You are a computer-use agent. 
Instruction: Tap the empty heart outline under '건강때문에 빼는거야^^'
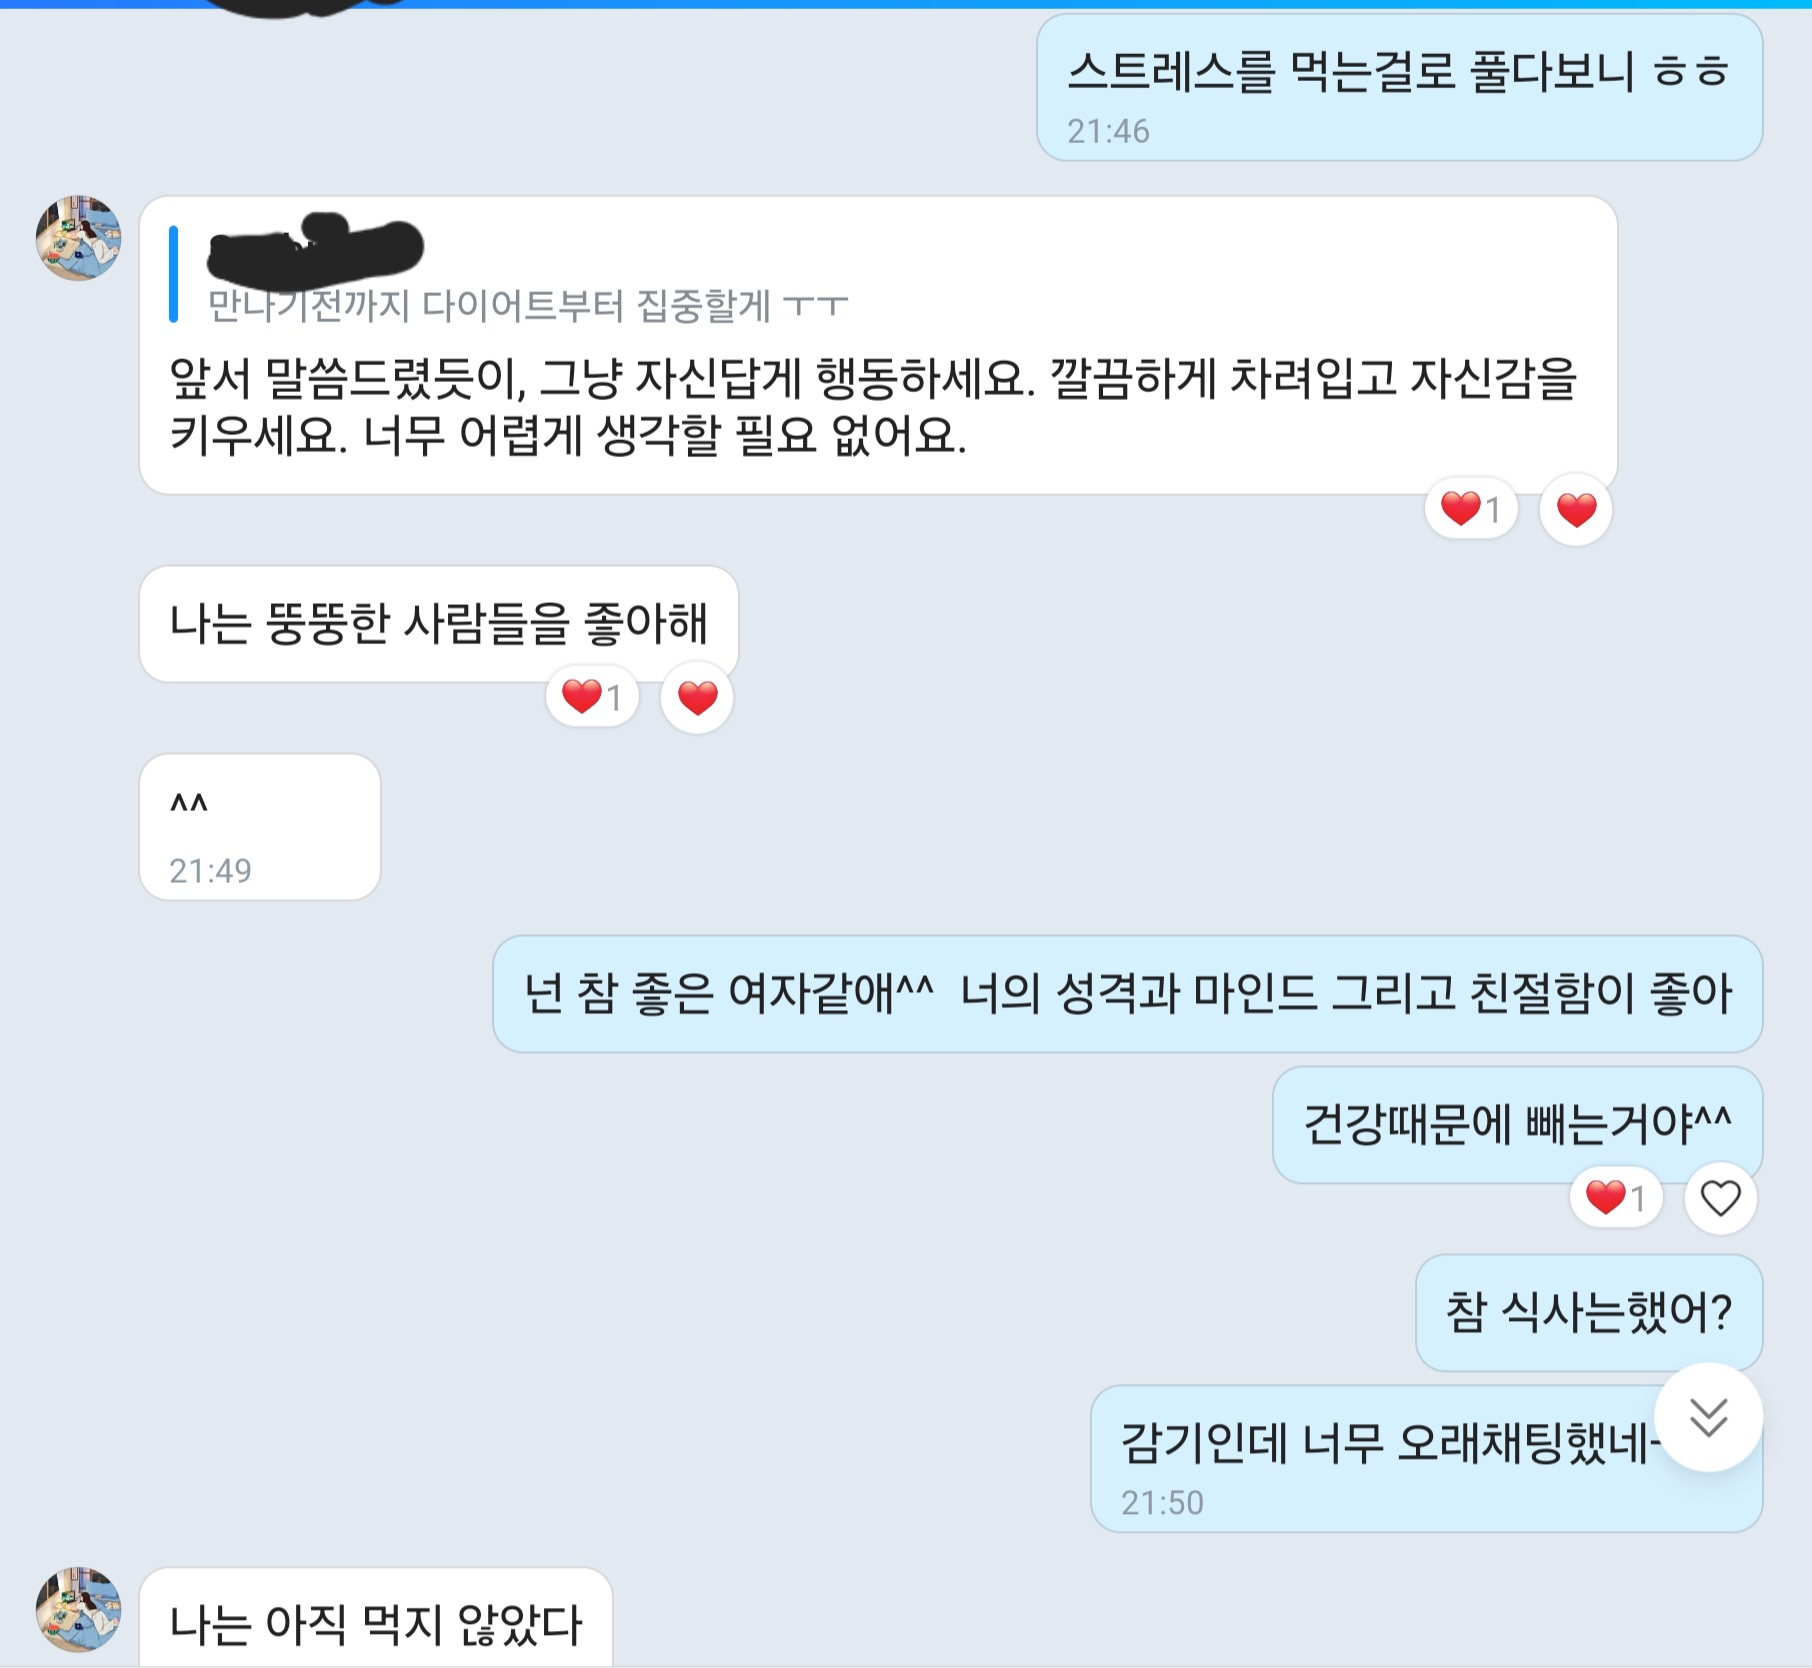coord(1720,1198)
